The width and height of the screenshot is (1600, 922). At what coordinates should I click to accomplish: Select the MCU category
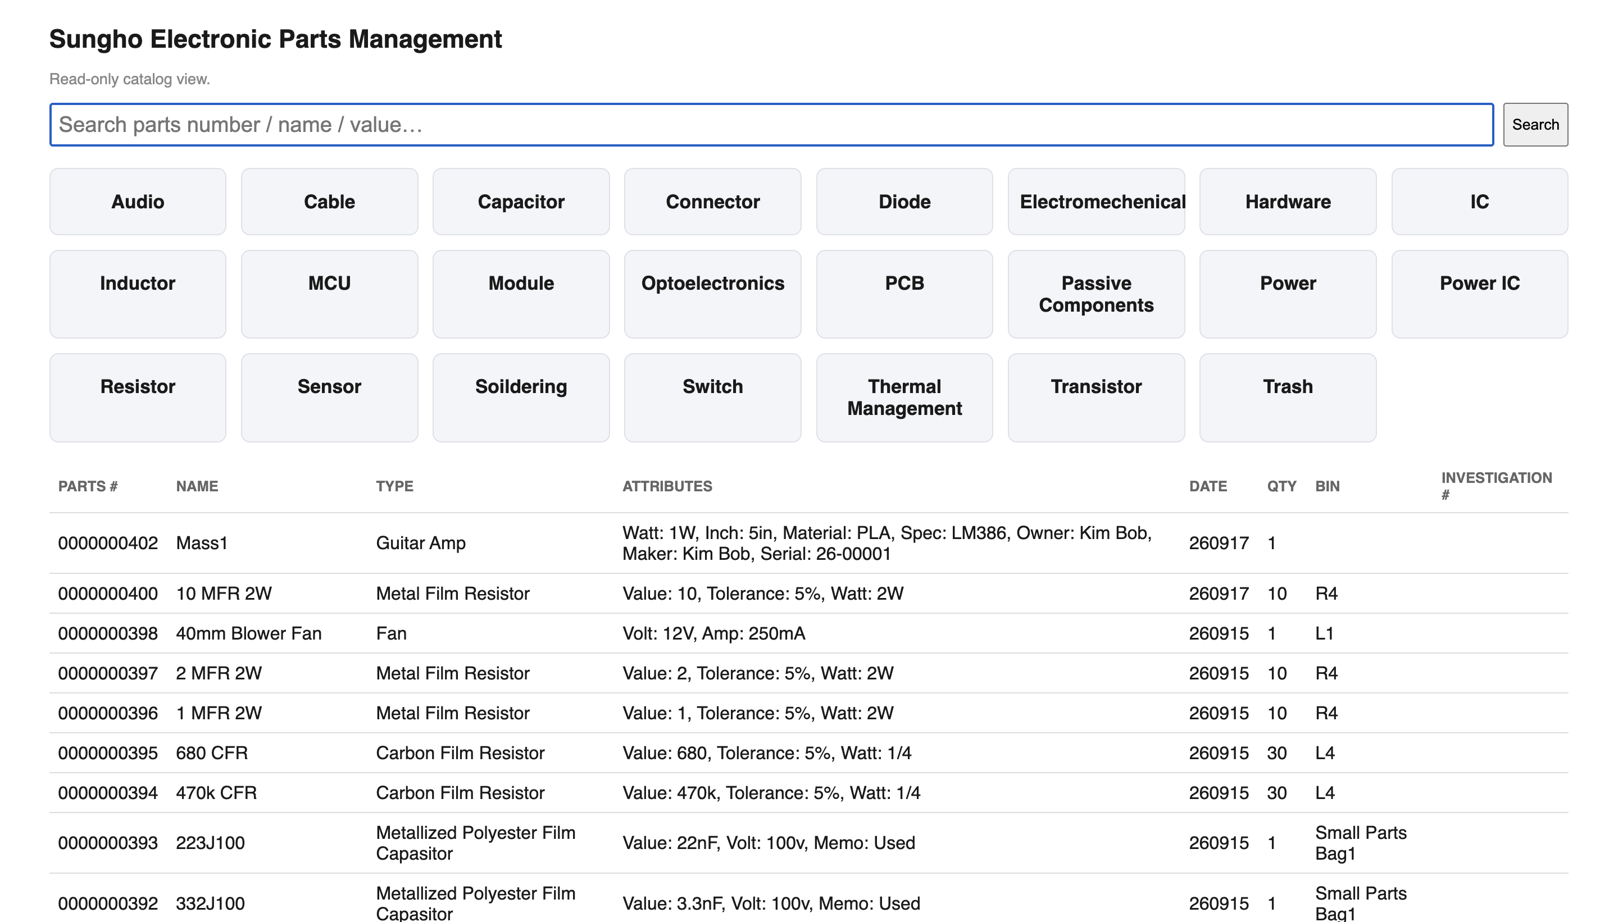point(329,294)
